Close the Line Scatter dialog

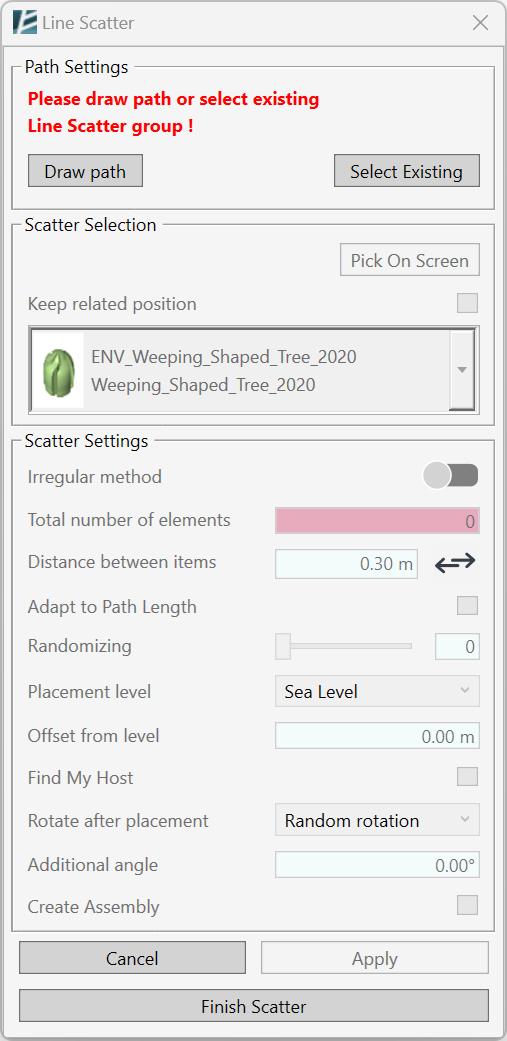pyautogui.click(x=480, y=23)
